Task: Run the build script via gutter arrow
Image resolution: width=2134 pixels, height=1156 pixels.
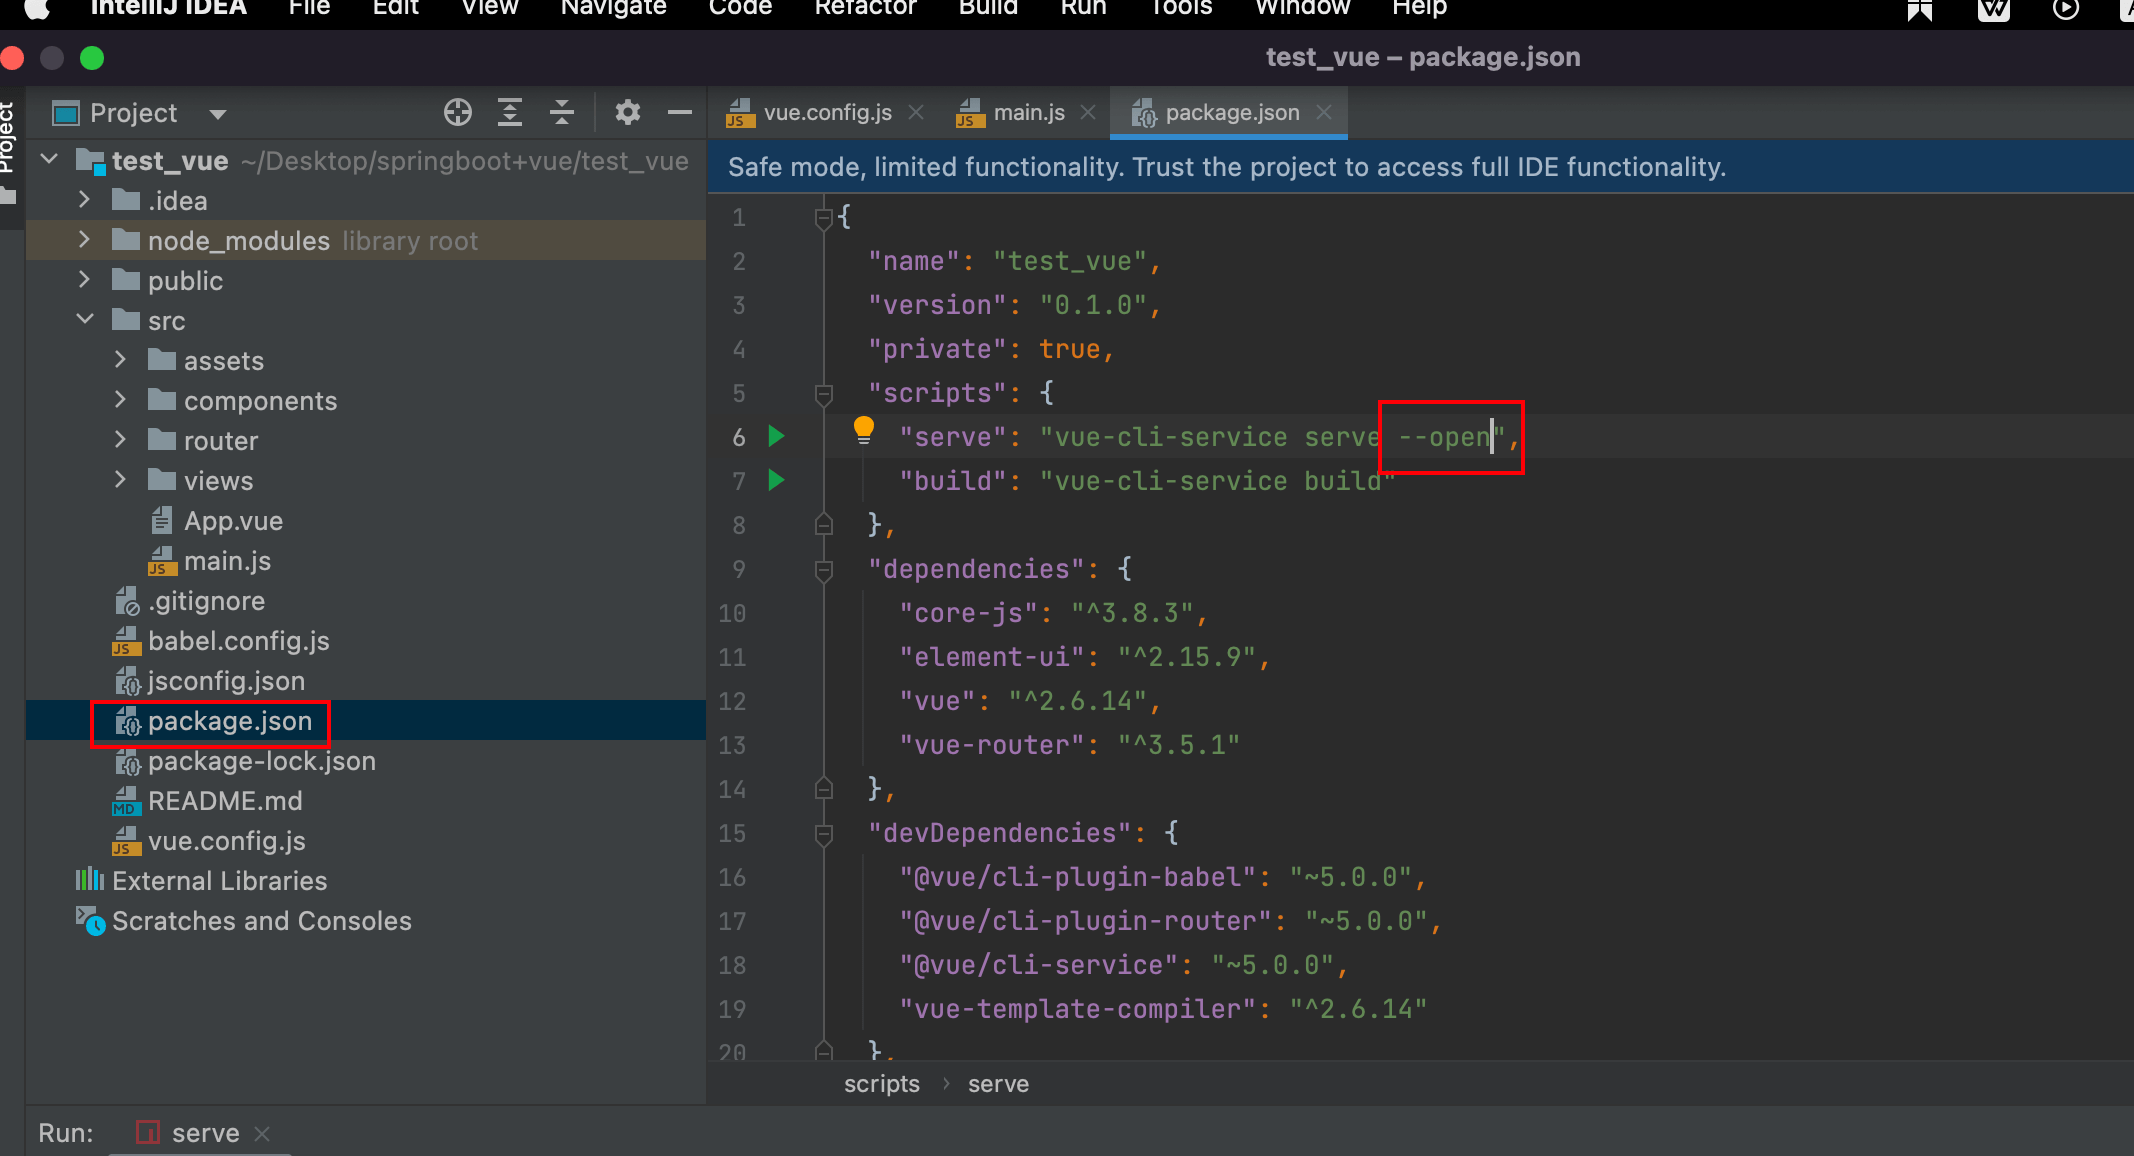Action: [776, 480]
